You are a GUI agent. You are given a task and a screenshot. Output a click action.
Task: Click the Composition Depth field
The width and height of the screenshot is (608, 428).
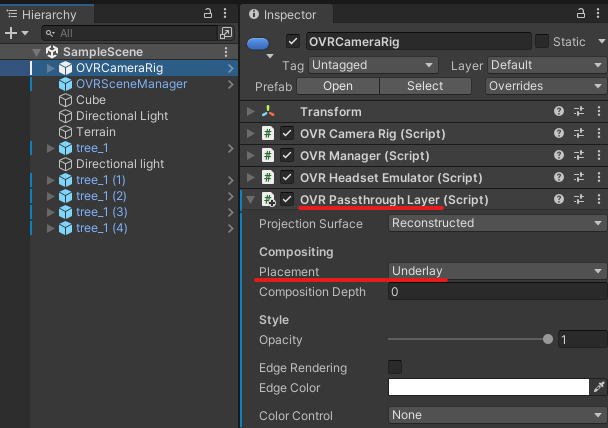(x=497, y=292)
